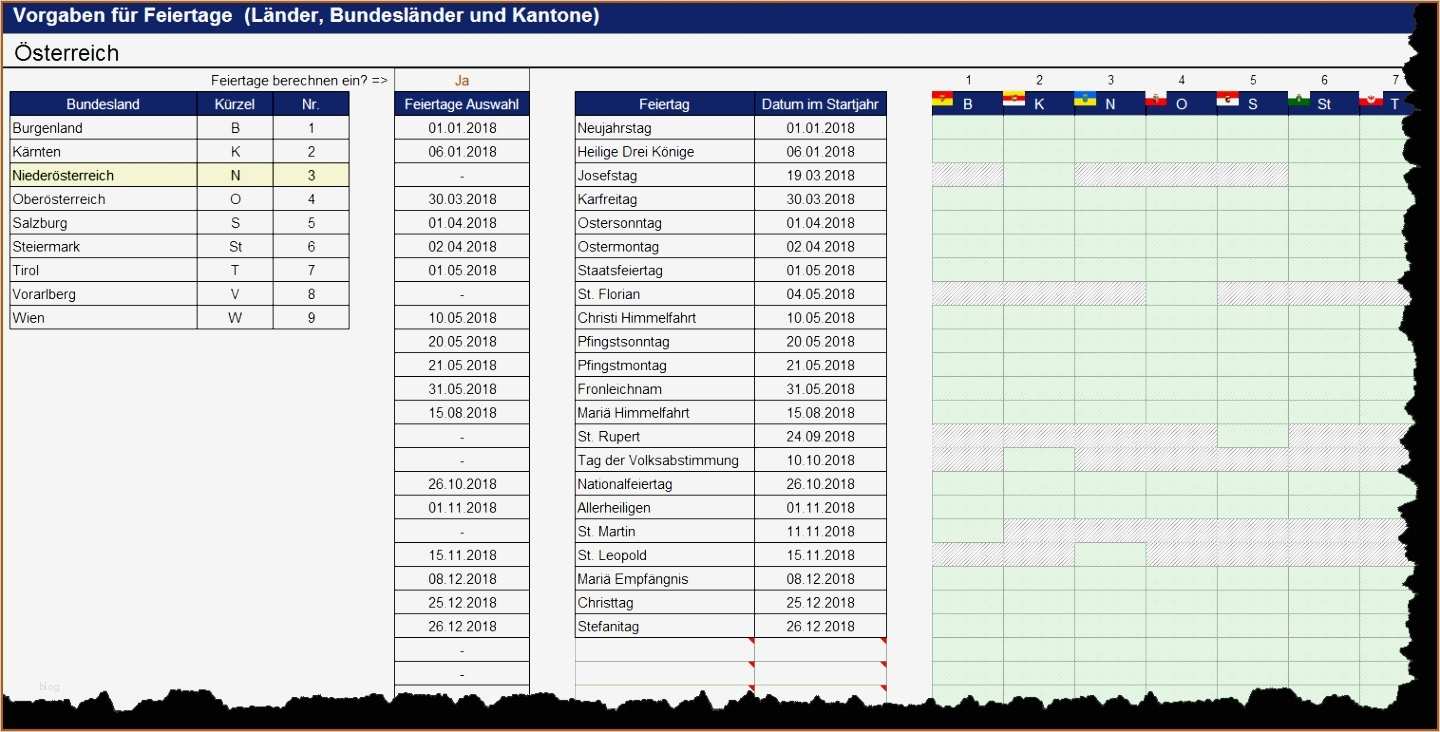Viewport: 1440px width, 732px height.
Task: Click the Wien cell
Action: point(103,318)
